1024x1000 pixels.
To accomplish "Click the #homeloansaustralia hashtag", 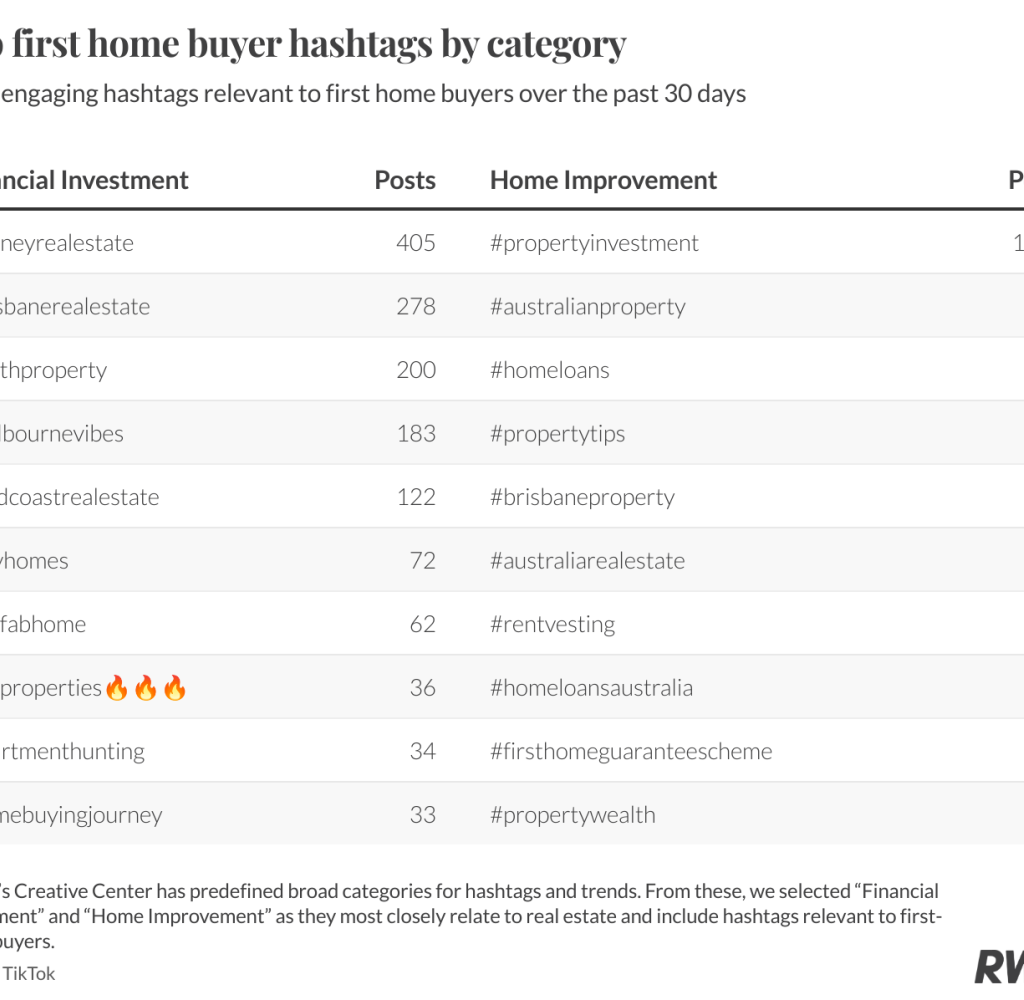I will (592, 688).
